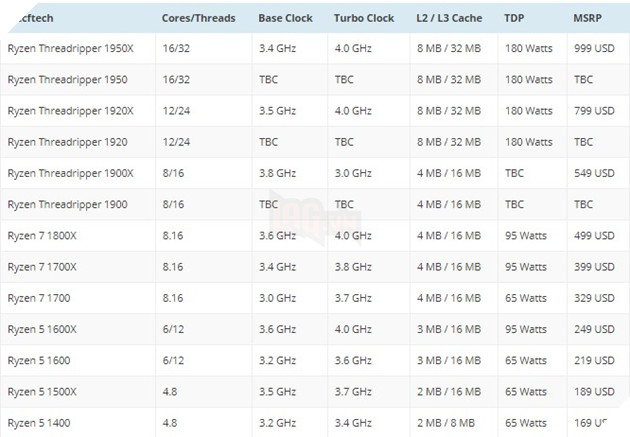Select the Ryzen Threadripper 1950X row name
The image size is (630, 437).
tap(70, 49)
